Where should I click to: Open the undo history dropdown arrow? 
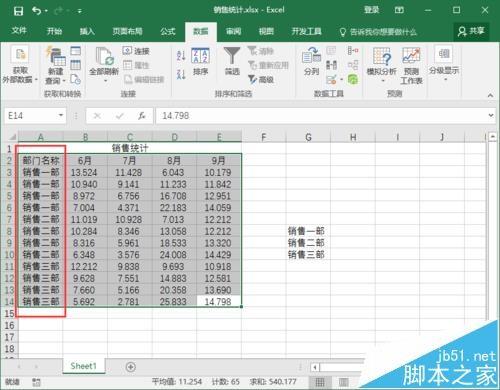46,11
